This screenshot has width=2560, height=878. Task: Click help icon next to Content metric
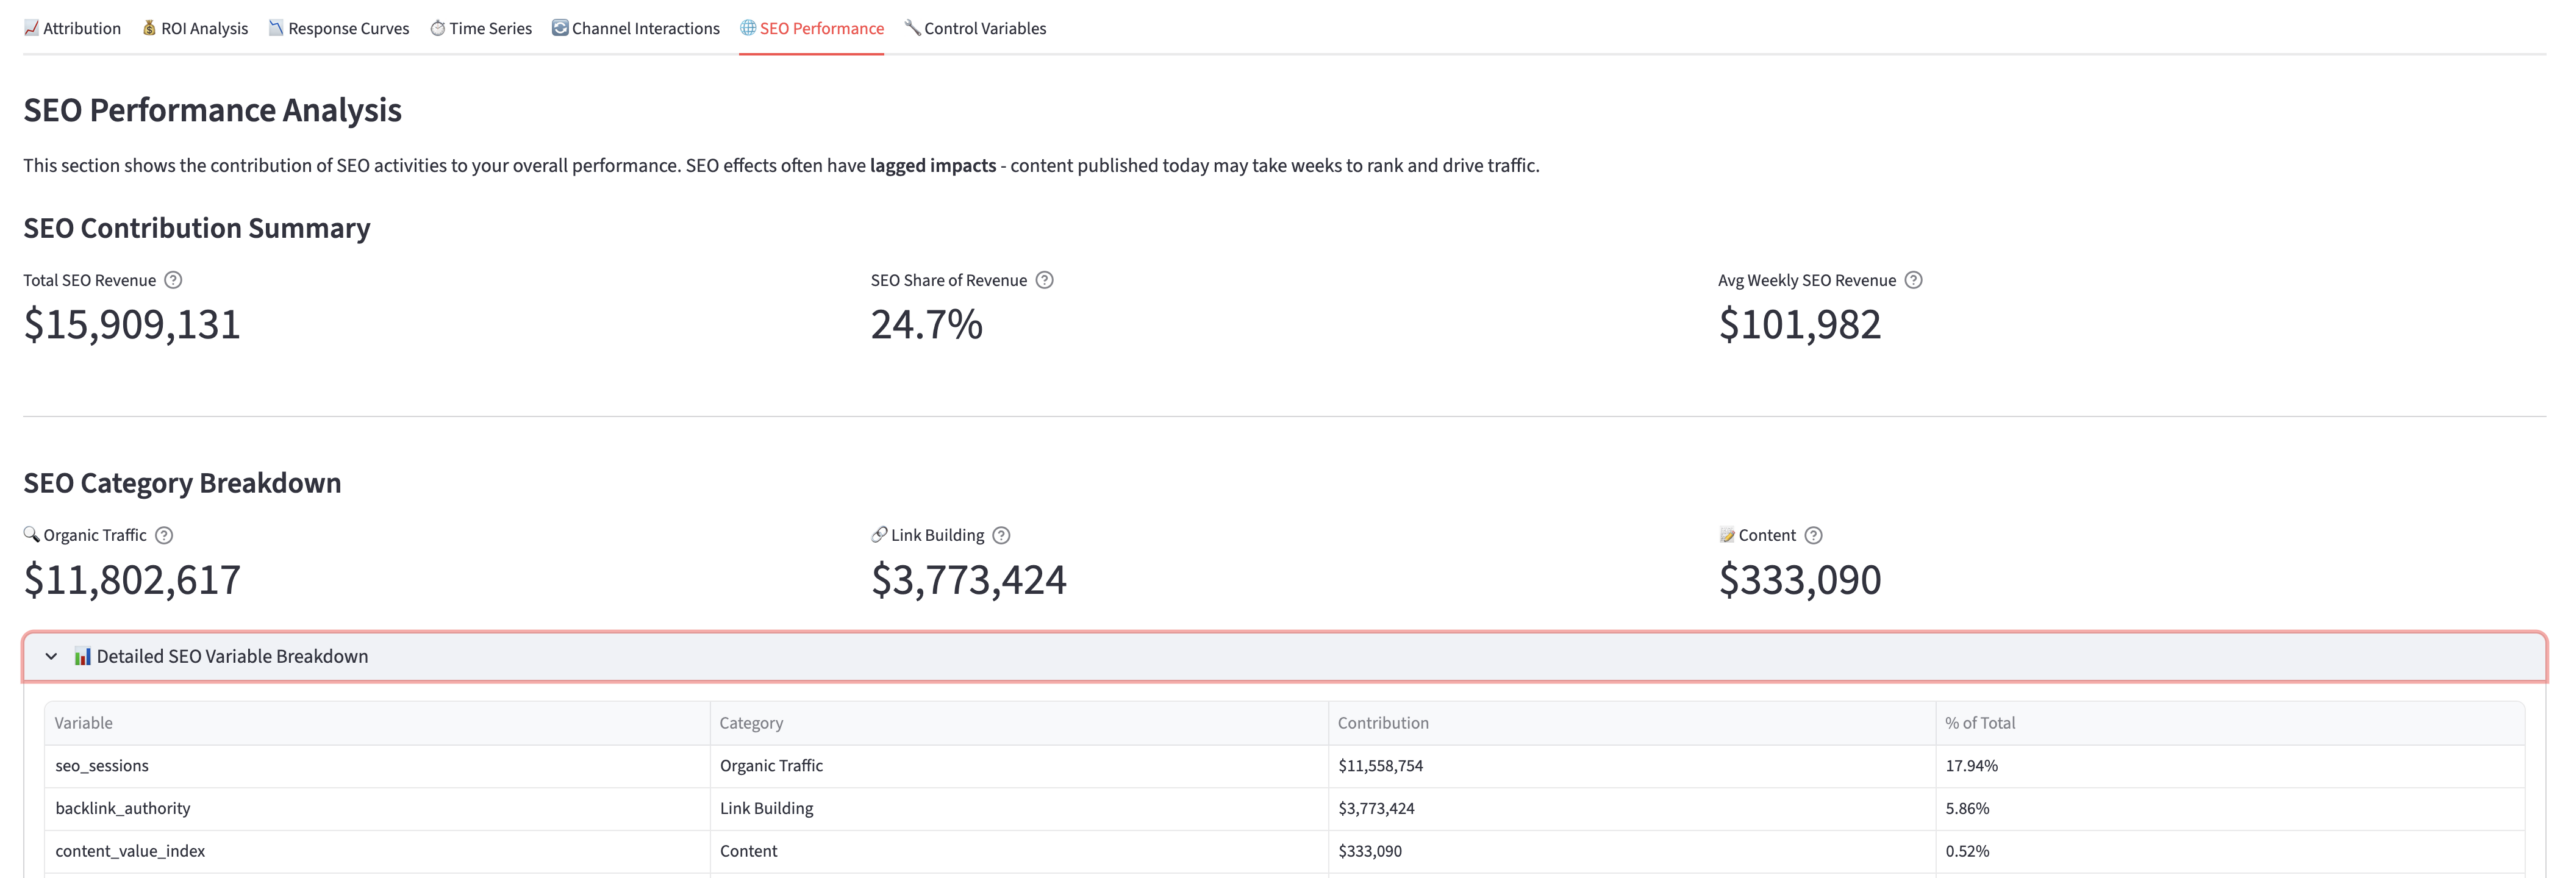pos(1813,535)
